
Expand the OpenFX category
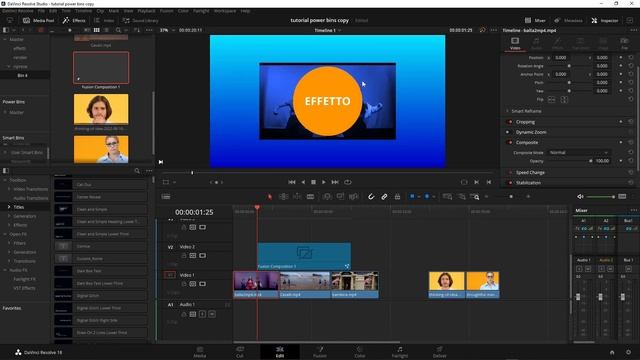pos(5,234)
